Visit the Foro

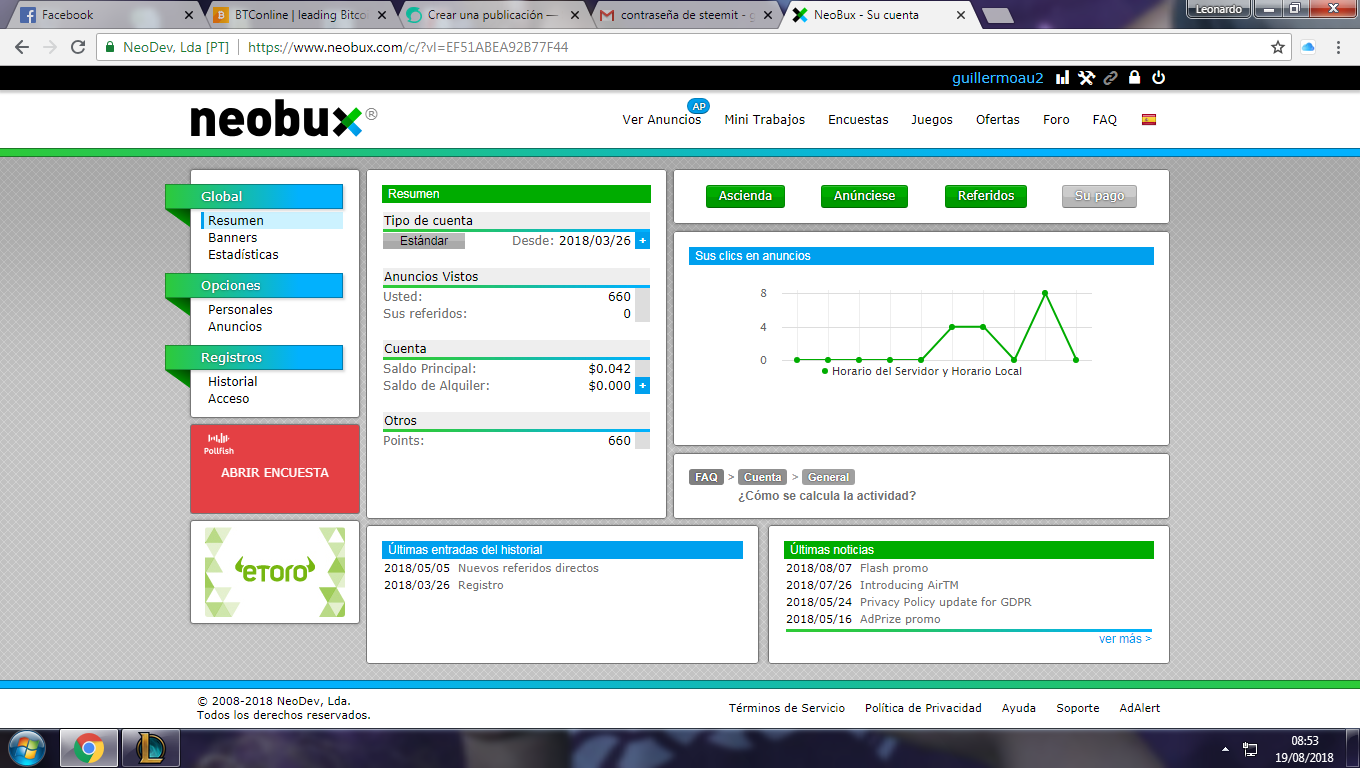pos(1056,120)
